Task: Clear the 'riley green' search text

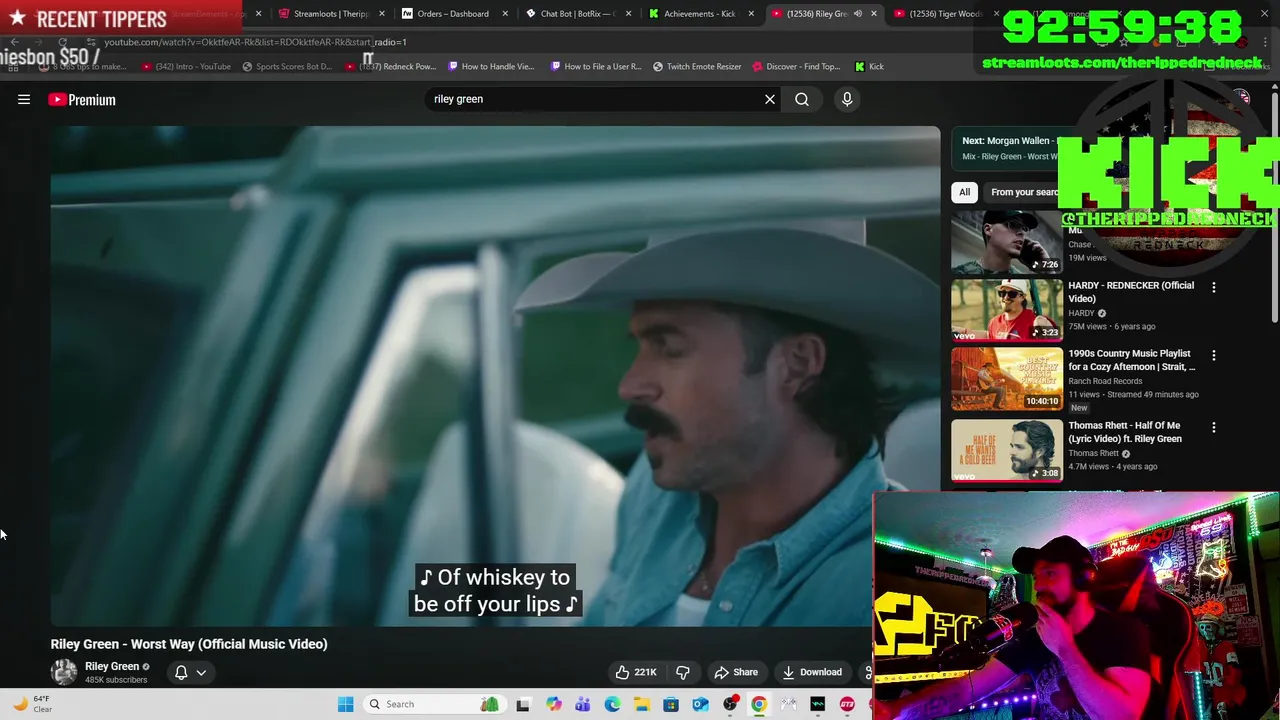Action: point(770,99)
